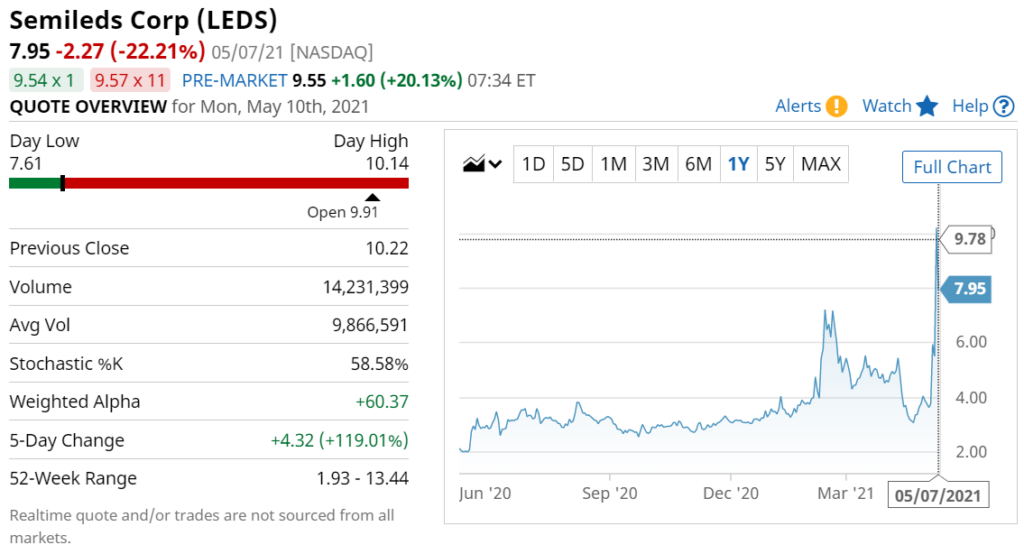Open the Full Chart button
The height and width of the screenshot is (554, 1024).
952,167
